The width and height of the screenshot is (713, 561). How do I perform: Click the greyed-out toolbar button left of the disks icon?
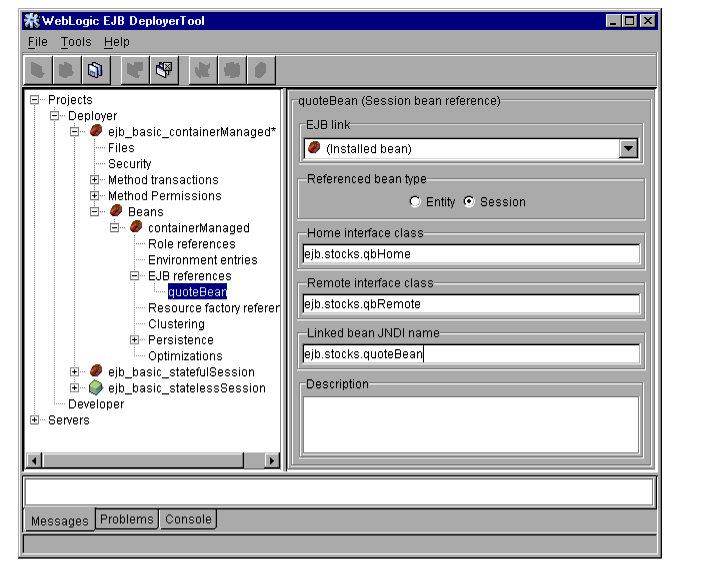click(x=66, y=70)
